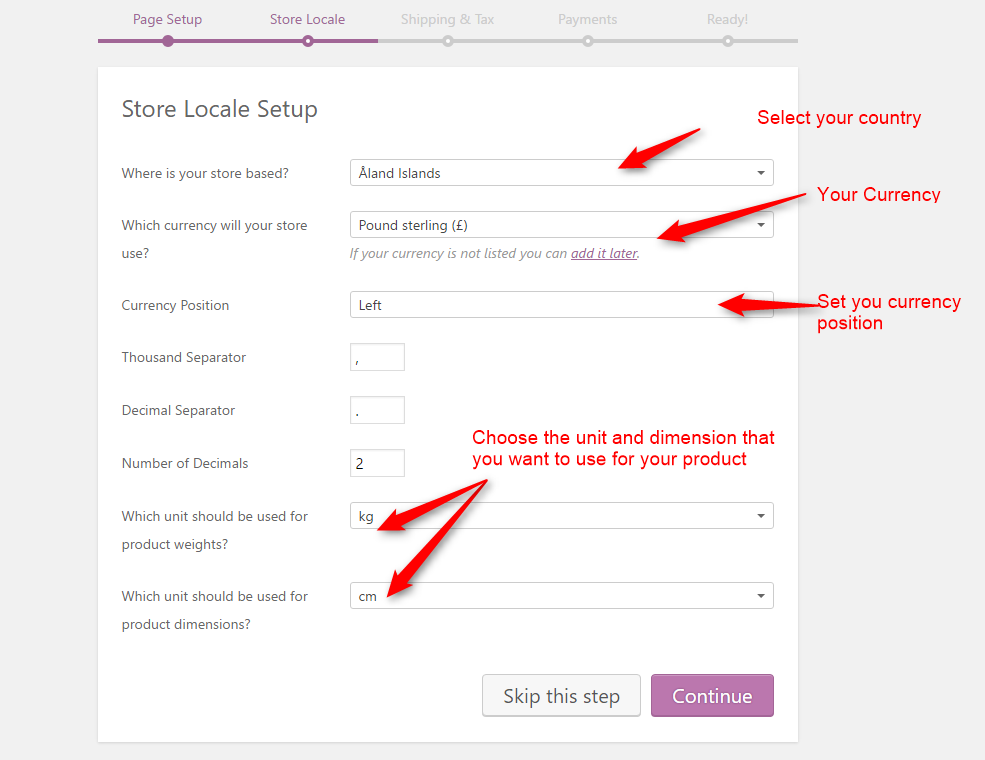This screenshot has height=760, width=985.
Task: Click the Shipping & Tax step dot
Action: coord(448,41)
